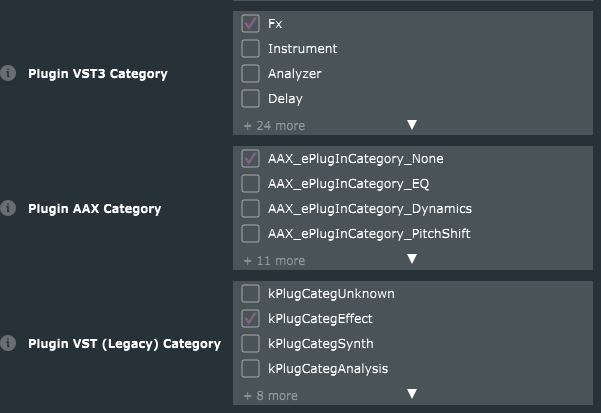Check the Delay VST3 category
The height and width of the screenshot is (413, 601).
click(x=250, y=98)
